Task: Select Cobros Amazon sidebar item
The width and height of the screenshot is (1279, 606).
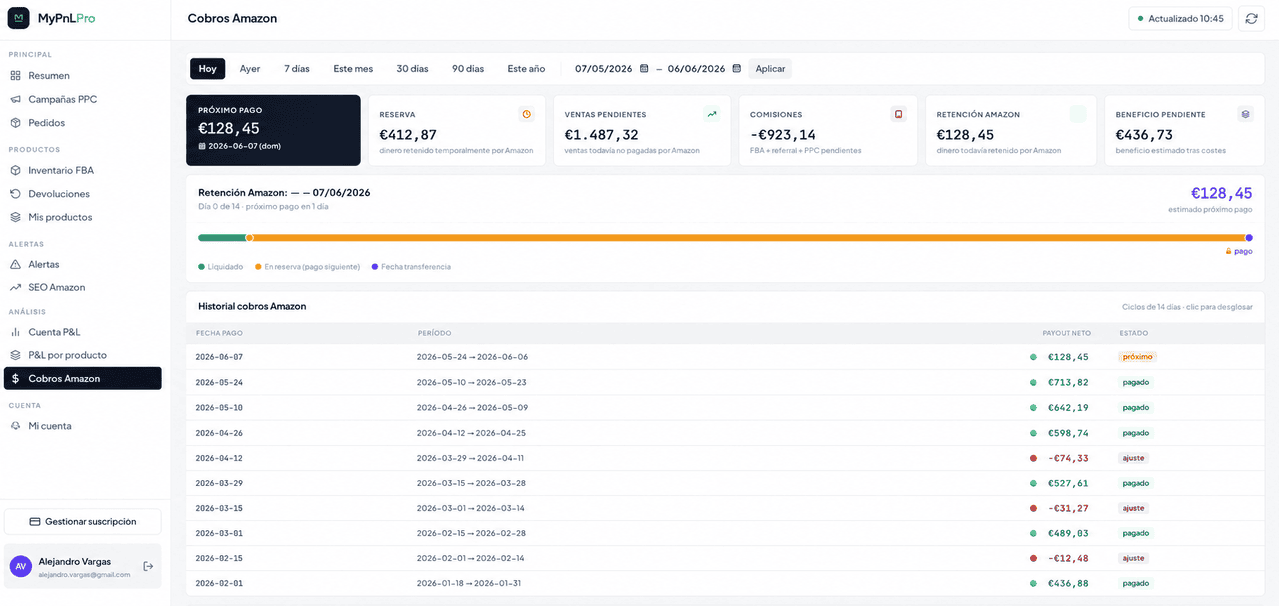Action: (82, 379)
